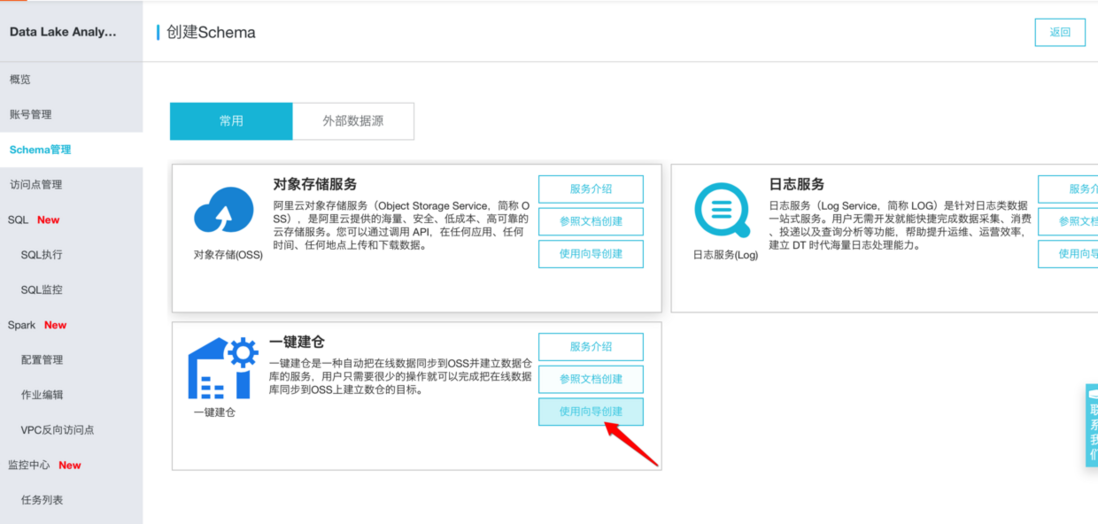Click the 对象存储服务 card title
The image size is (1098, 524).
315,184
